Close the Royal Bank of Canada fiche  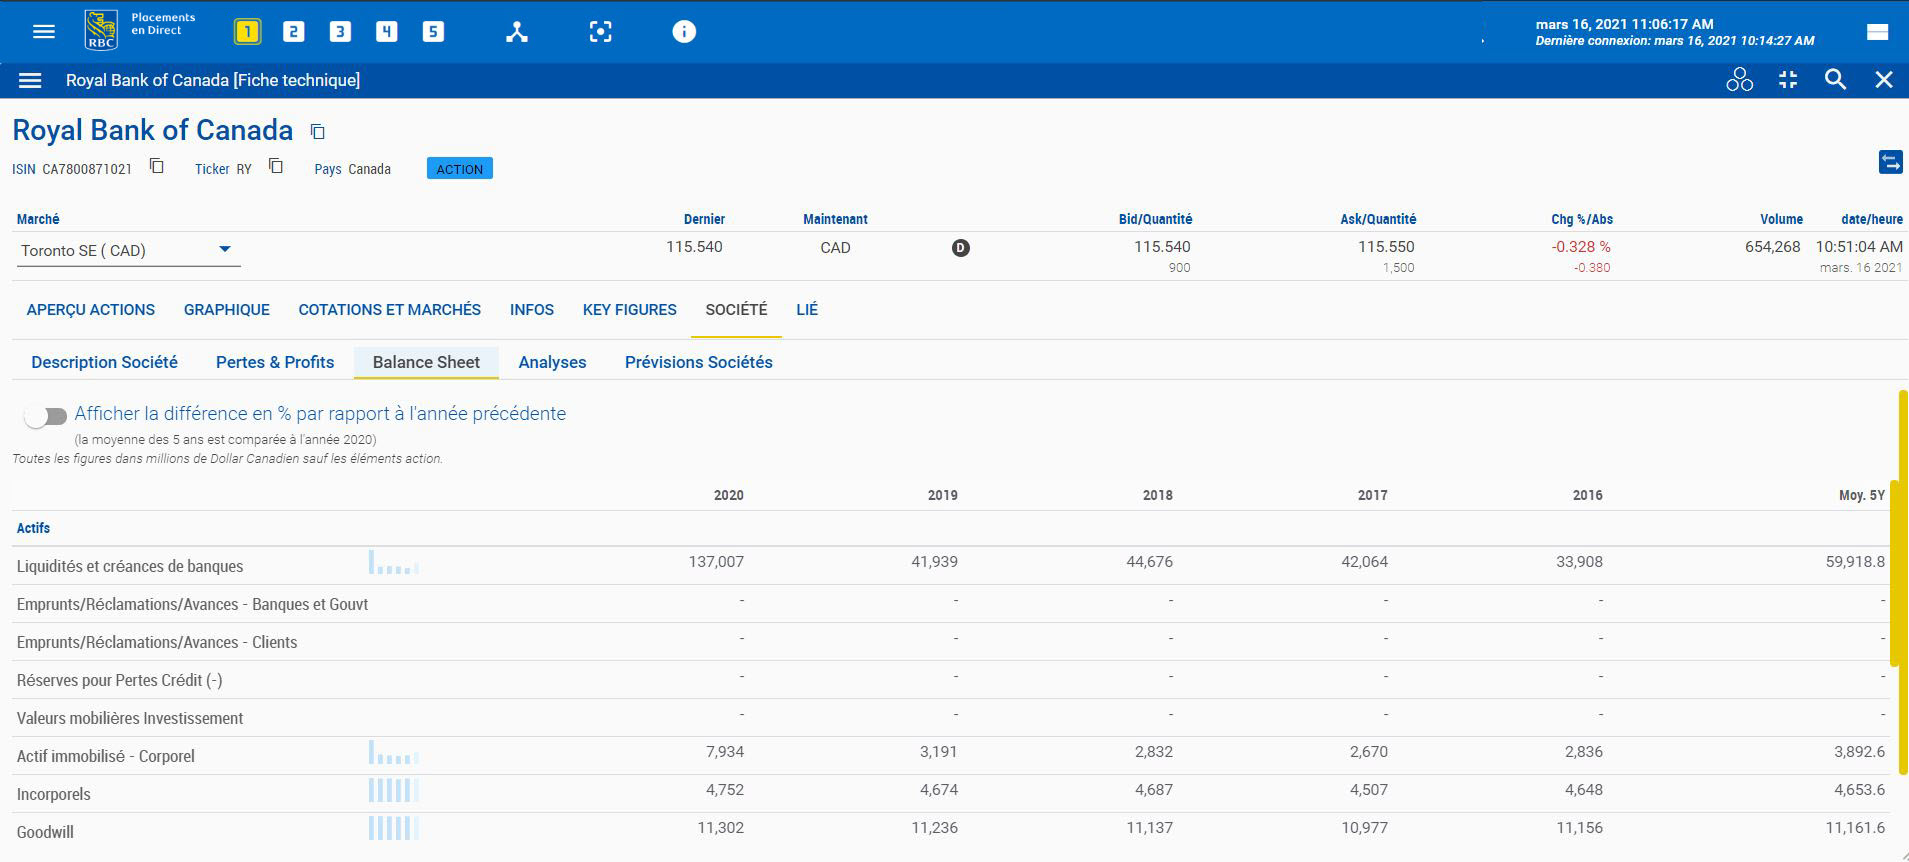pyautogui.click(x=1884, y=80)
